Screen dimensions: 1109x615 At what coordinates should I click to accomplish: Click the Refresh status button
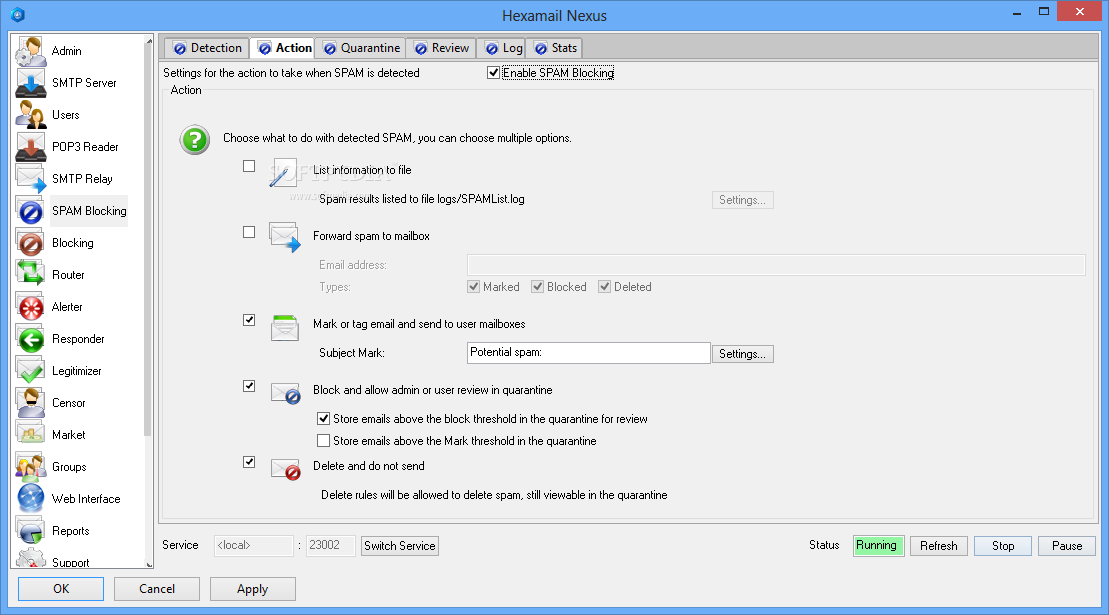point(939,546)
